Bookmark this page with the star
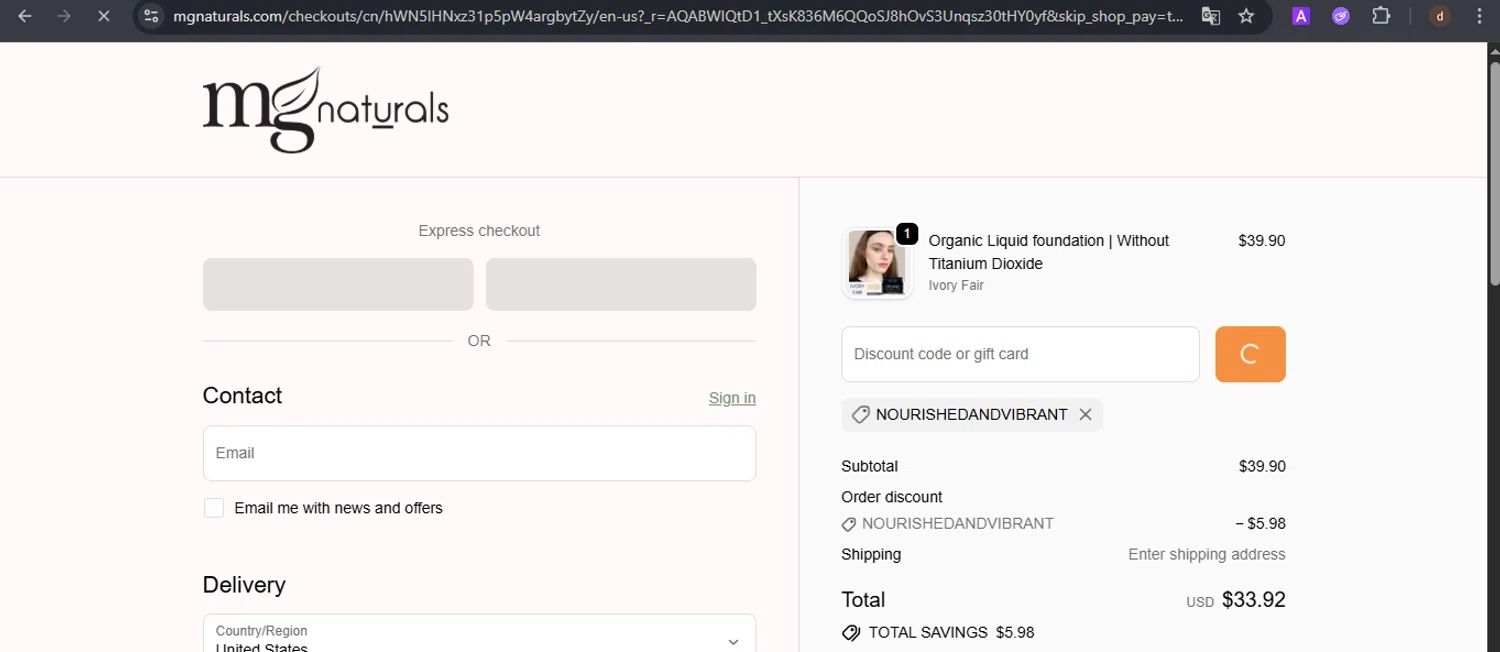This screenshot has height=652, width=1500. pos(1246,16)
